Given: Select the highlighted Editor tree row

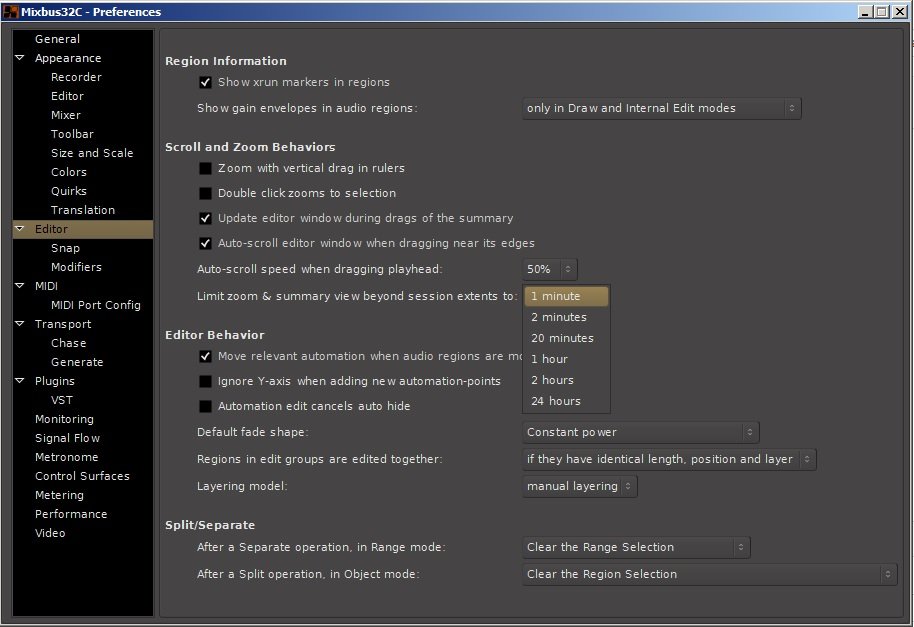Looking at the screenshot, I should click(x=83, y=229).
